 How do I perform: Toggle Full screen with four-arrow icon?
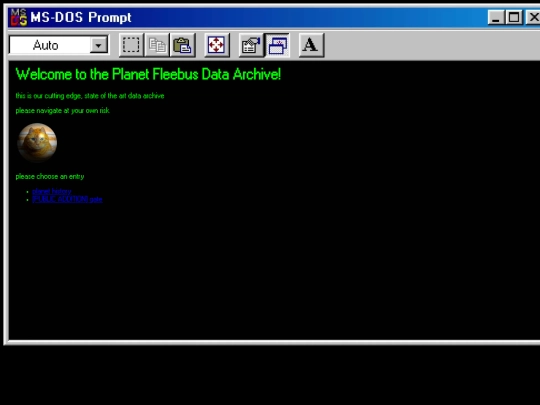[217, 45]
